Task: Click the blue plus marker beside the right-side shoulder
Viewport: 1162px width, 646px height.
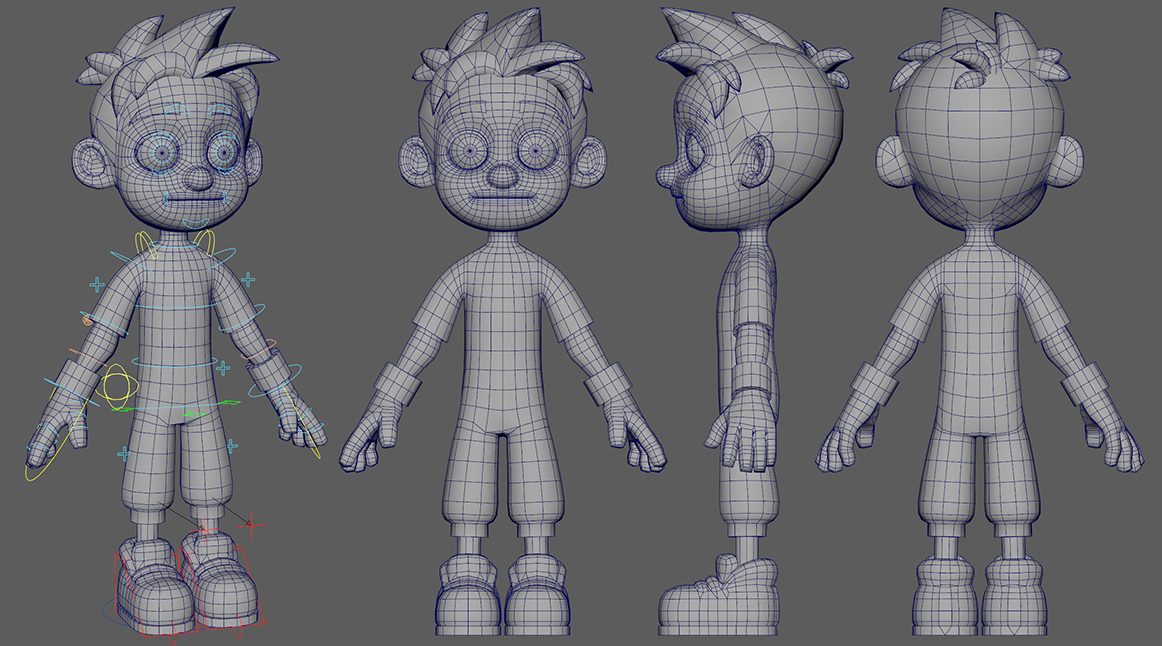Action: (x=248, y=281)
